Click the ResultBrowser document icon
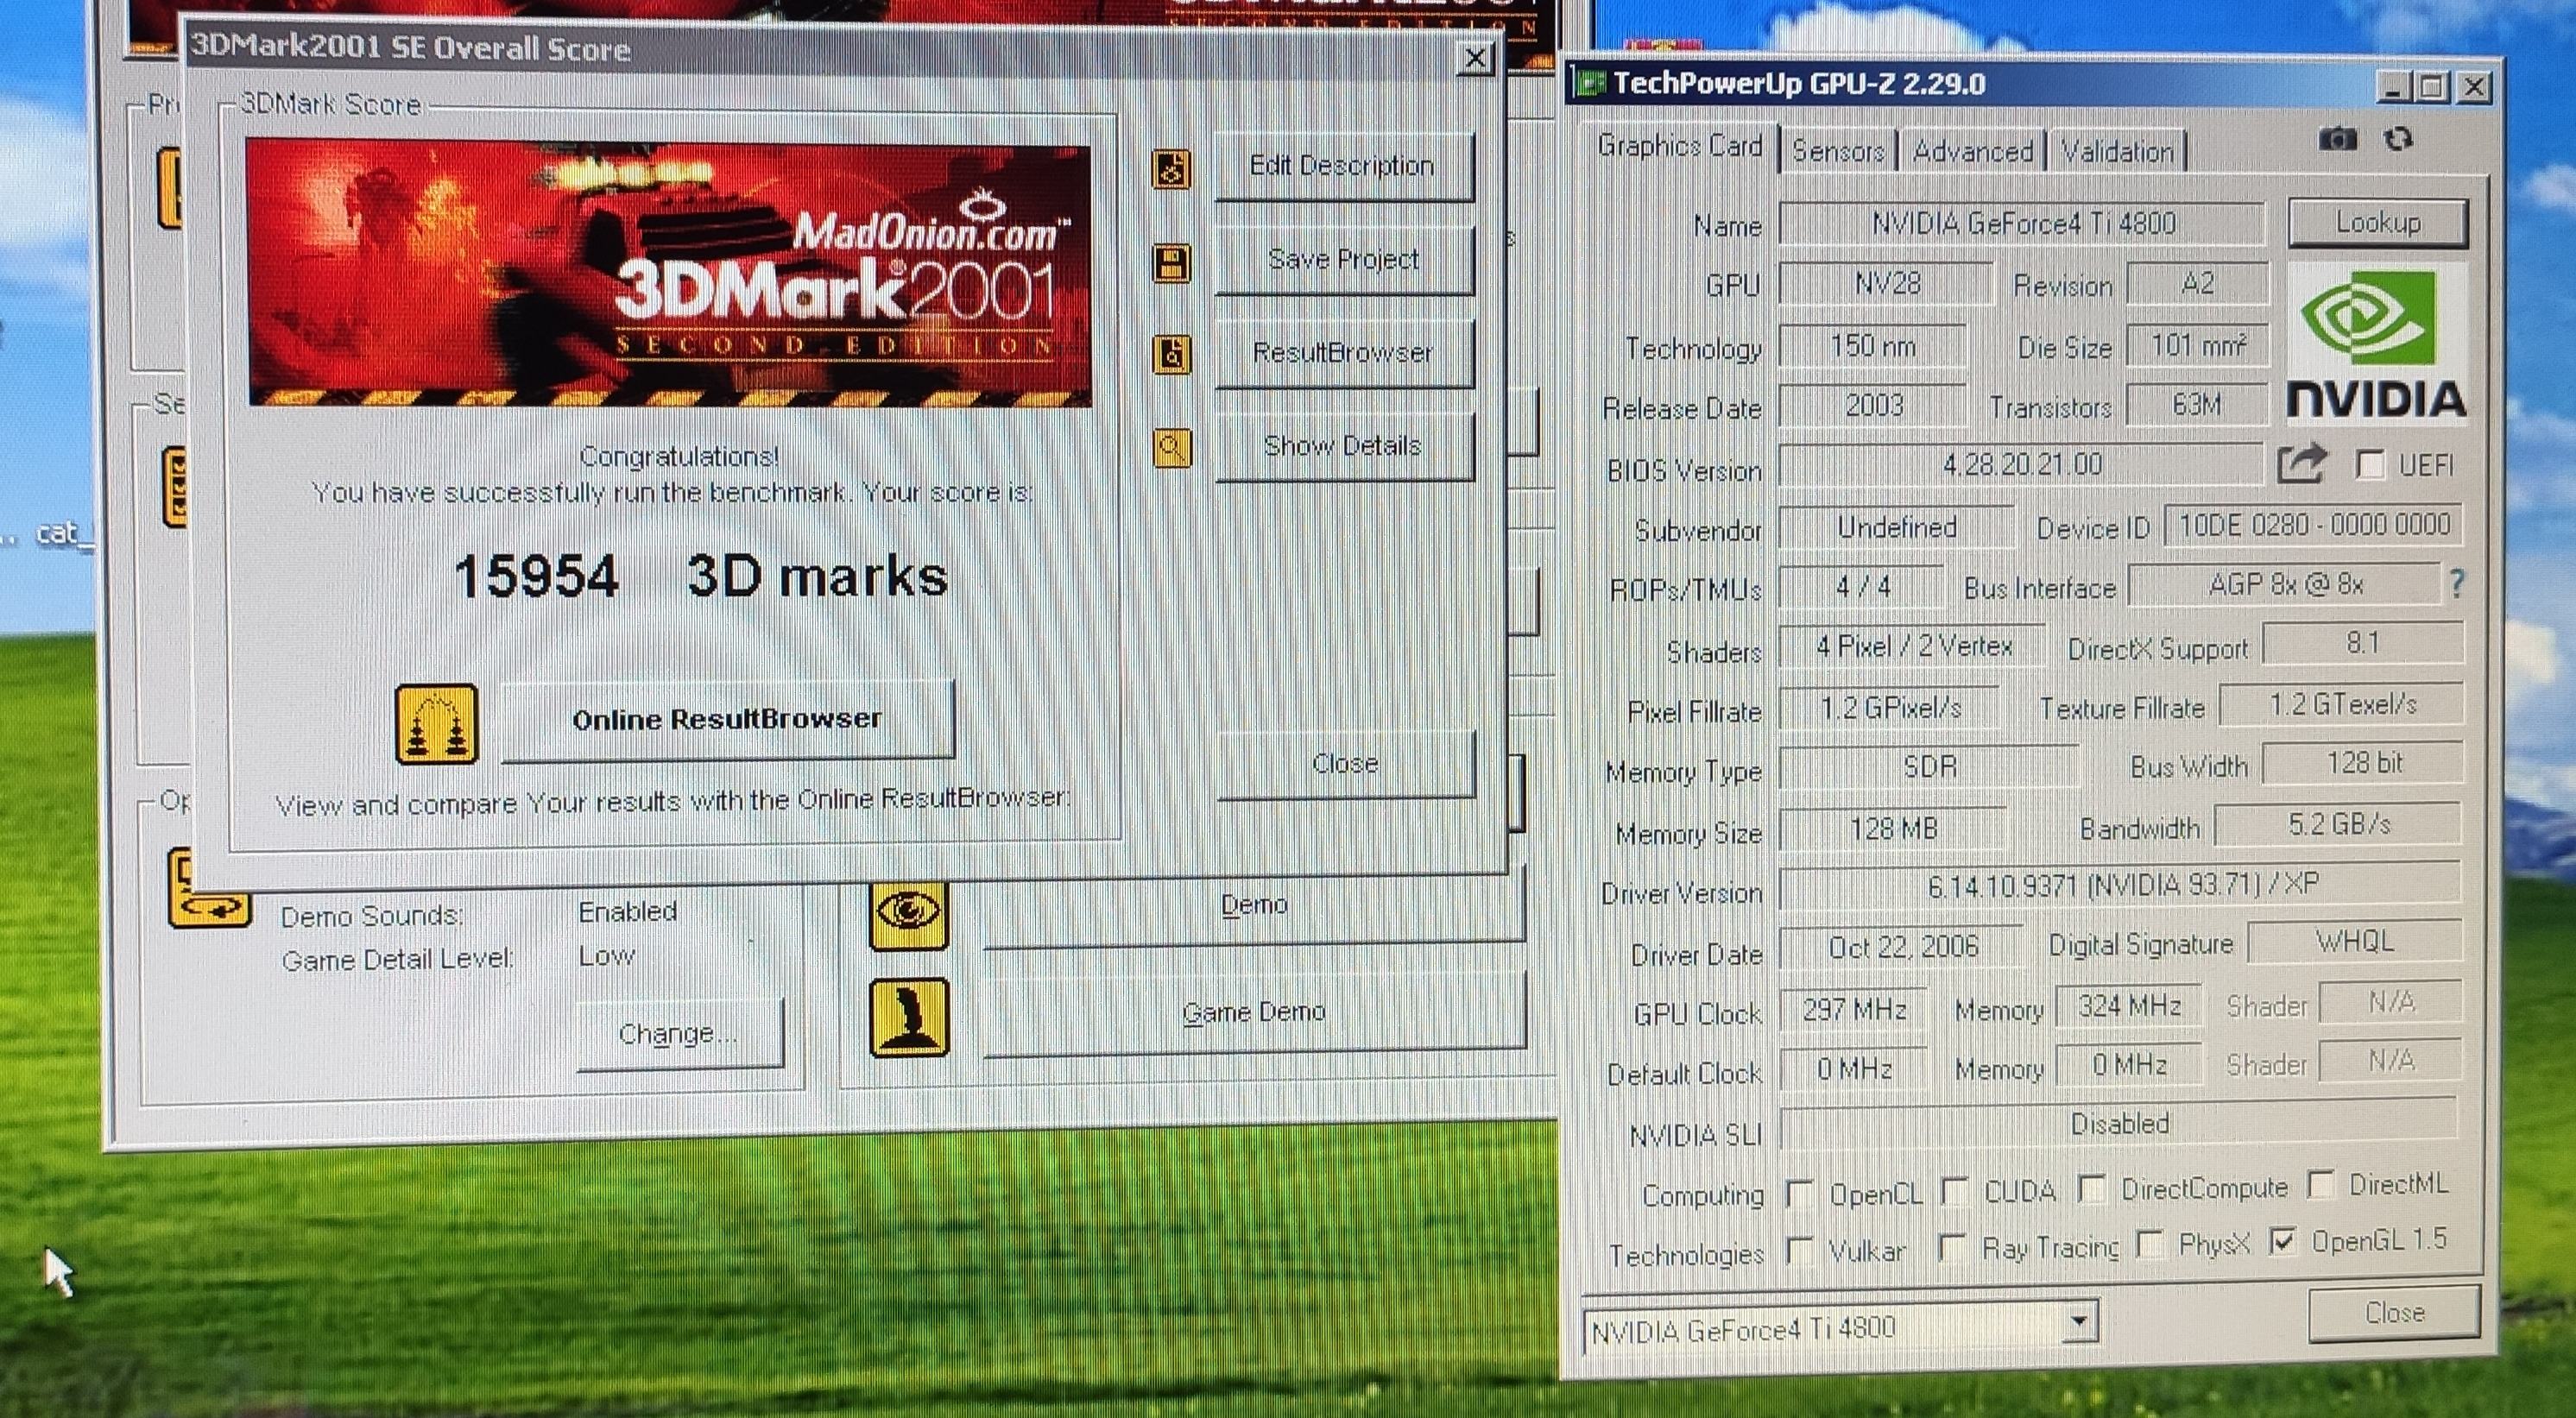Screen dimensions: 2576x1418 click(1171, 354)
